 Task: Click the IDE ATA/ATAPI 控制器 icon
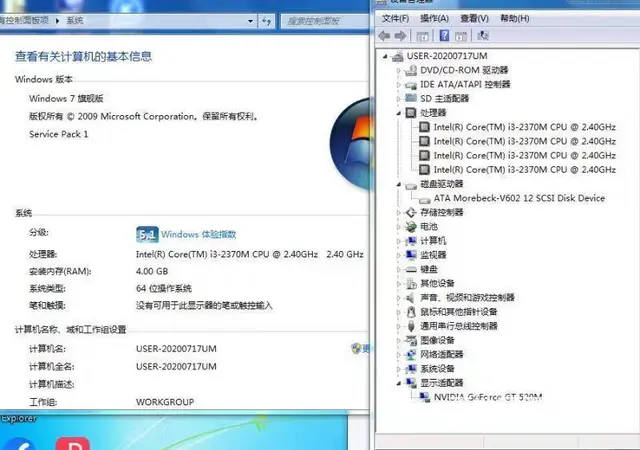[411, 85]
